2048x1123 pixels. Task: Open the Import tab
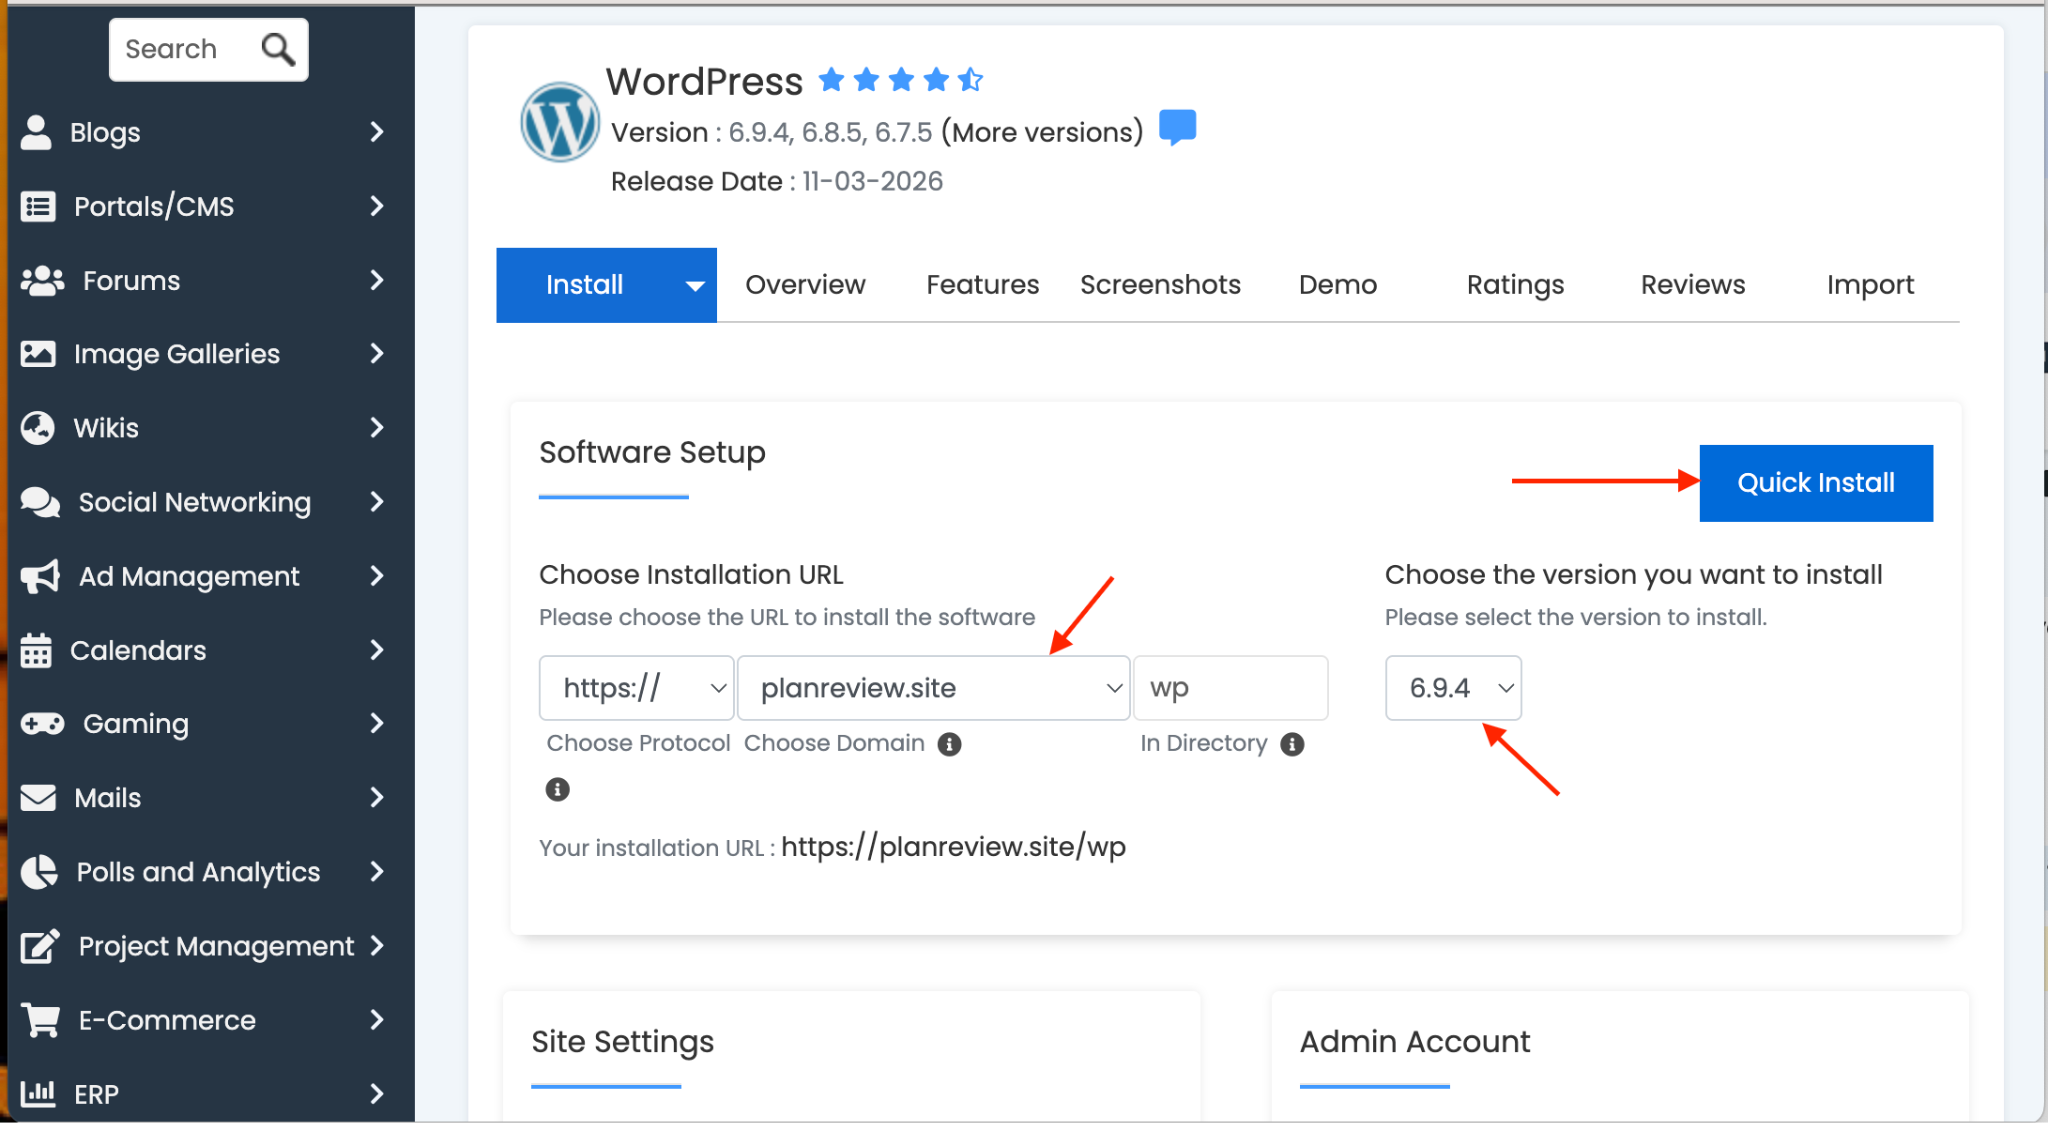coord(1870,285)
